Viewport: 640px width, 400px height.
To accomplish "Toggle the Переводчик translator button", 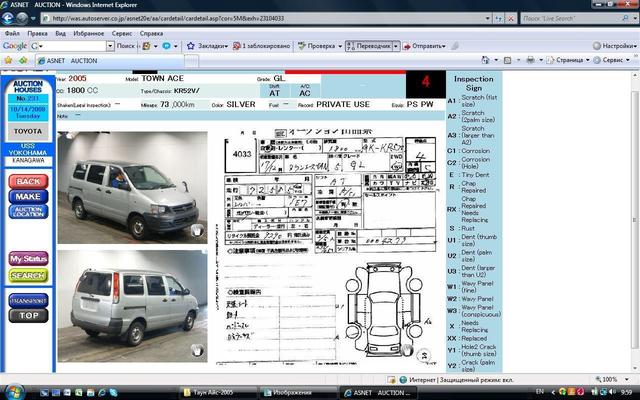I will (369, 46).
